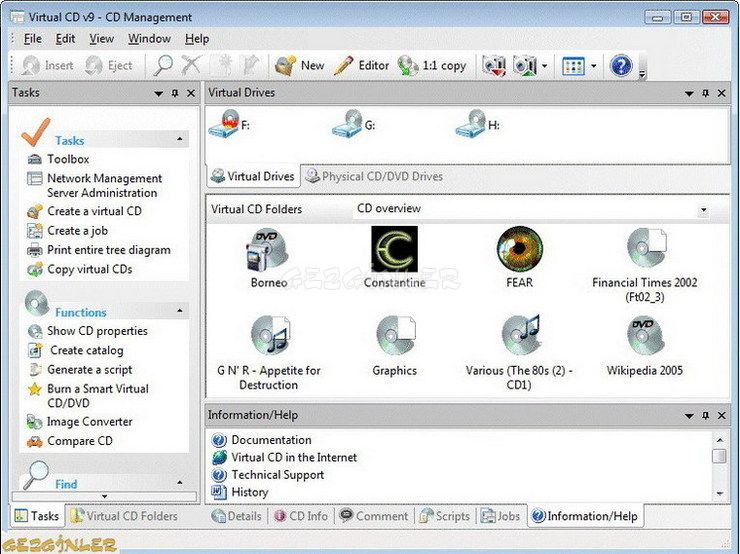Select the Wikipedia 2005 DVD

(x=645, y=346)
